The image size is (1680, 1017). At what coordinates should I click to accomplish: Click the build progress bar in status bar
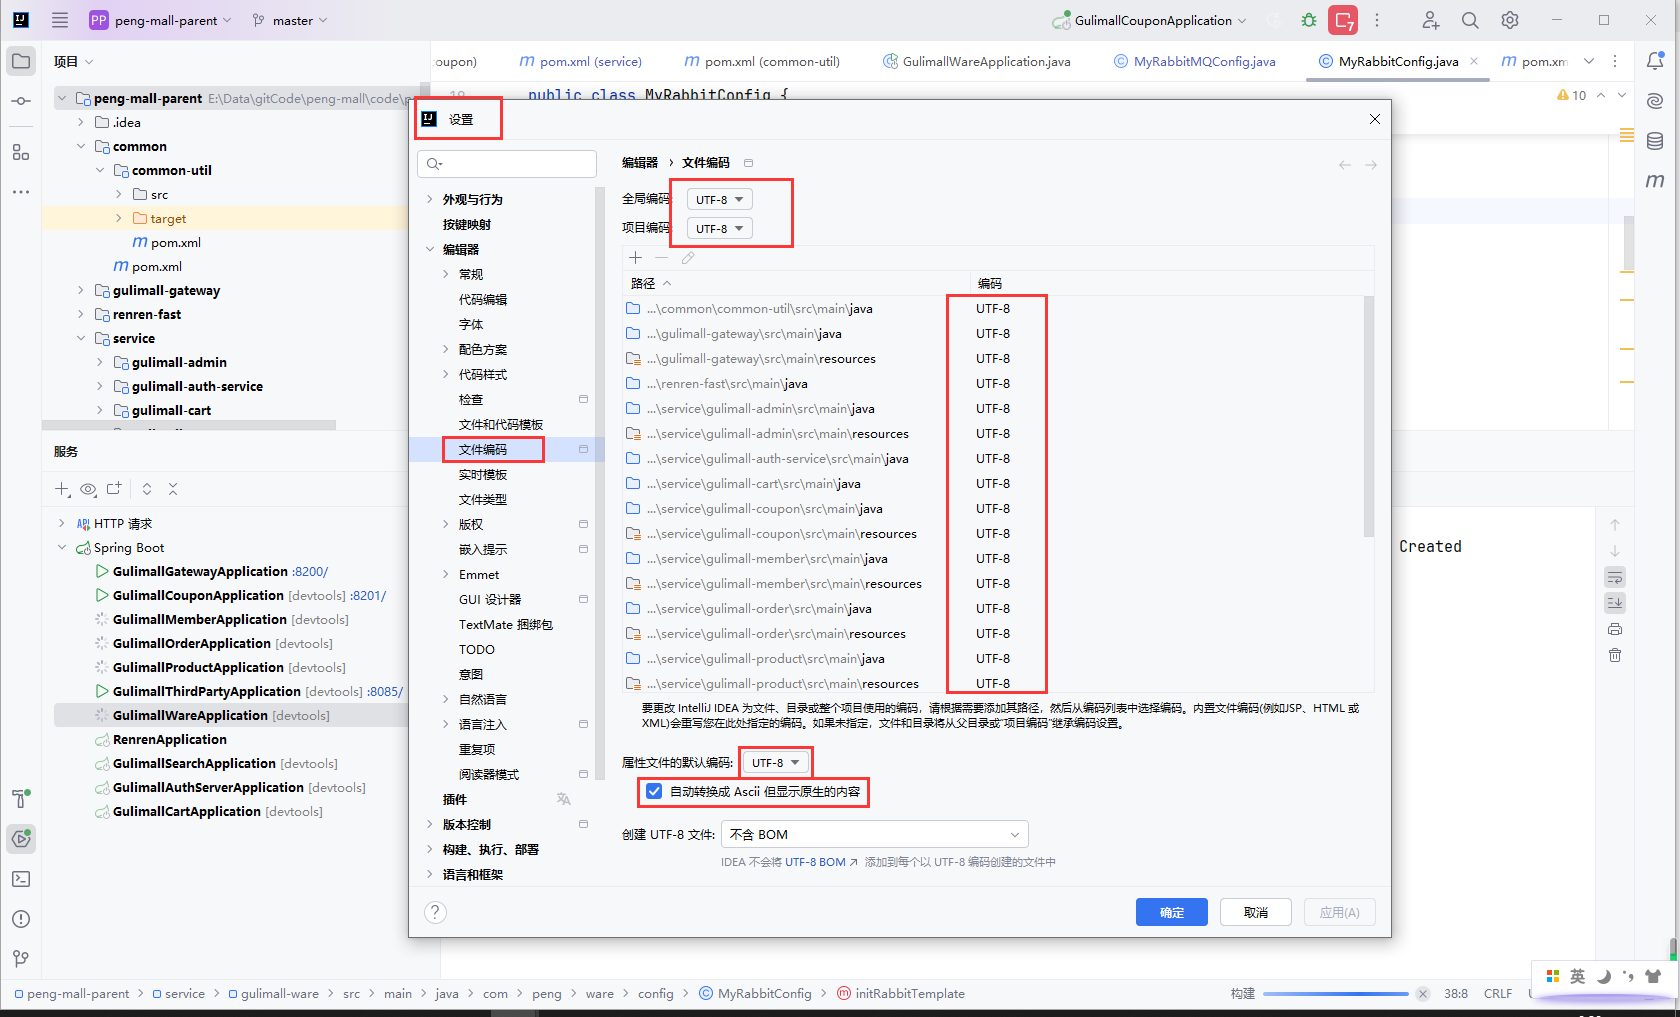click(1335, 993)
